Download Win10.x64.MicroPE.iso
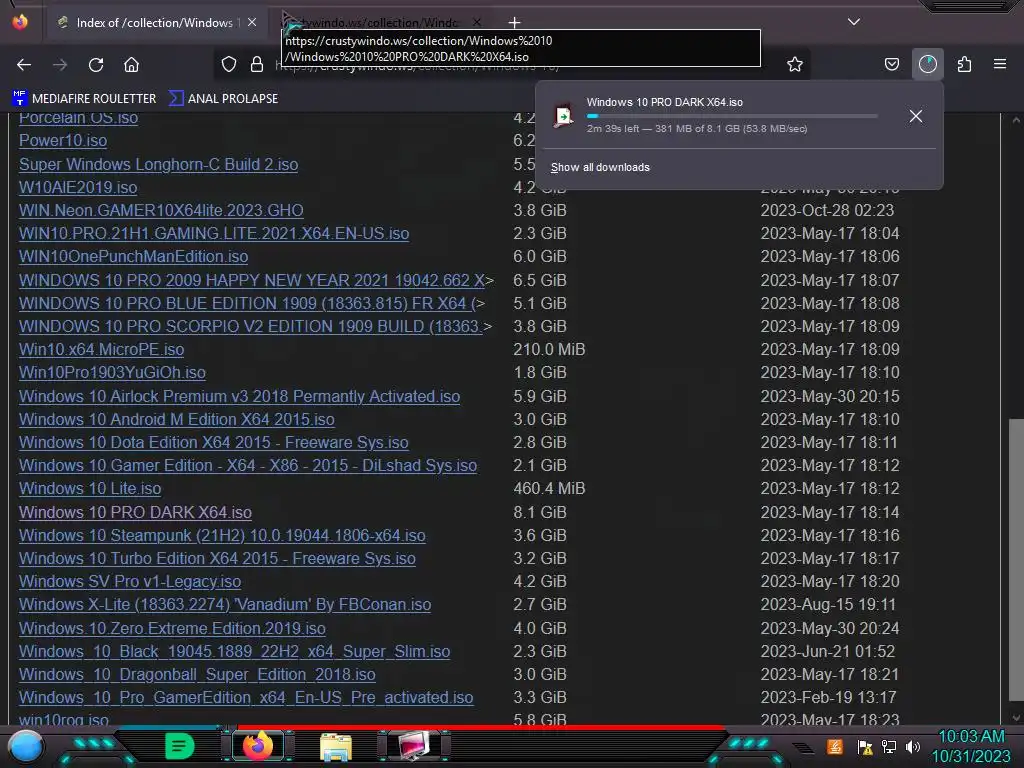 click(101, 349)
